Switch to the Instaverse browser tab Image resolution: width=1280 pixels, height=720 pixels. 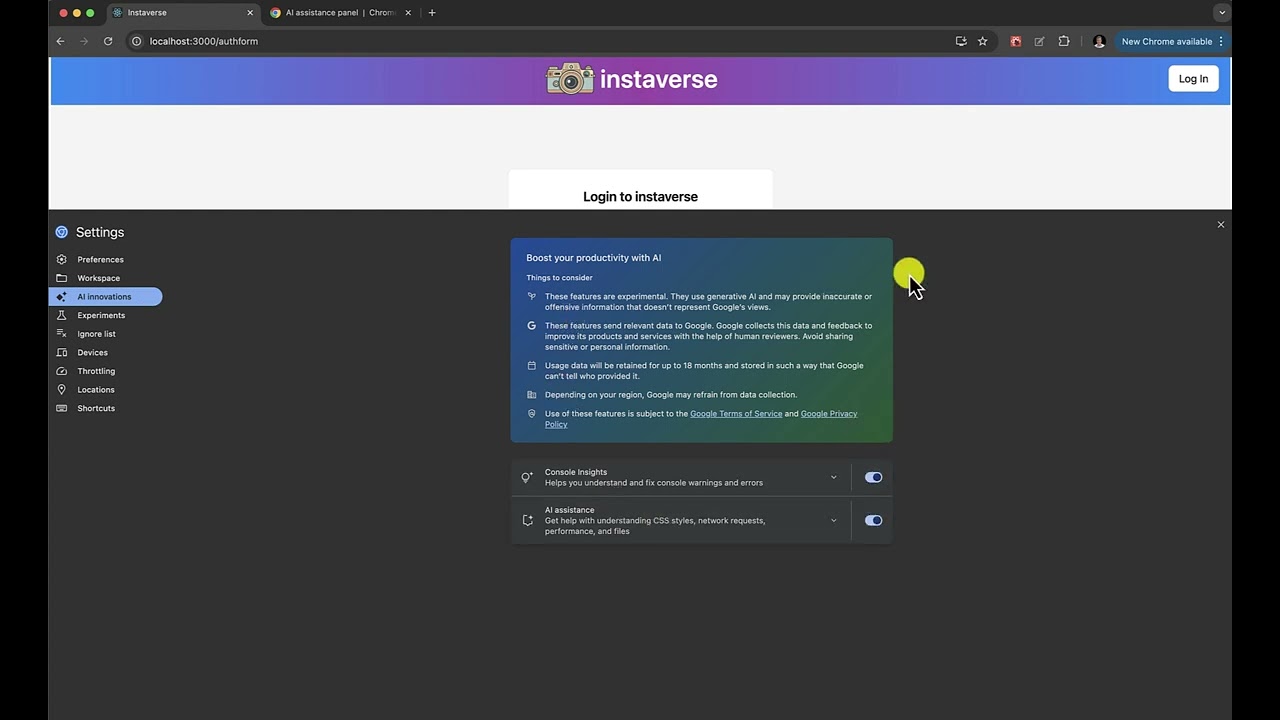click(183, 13)
